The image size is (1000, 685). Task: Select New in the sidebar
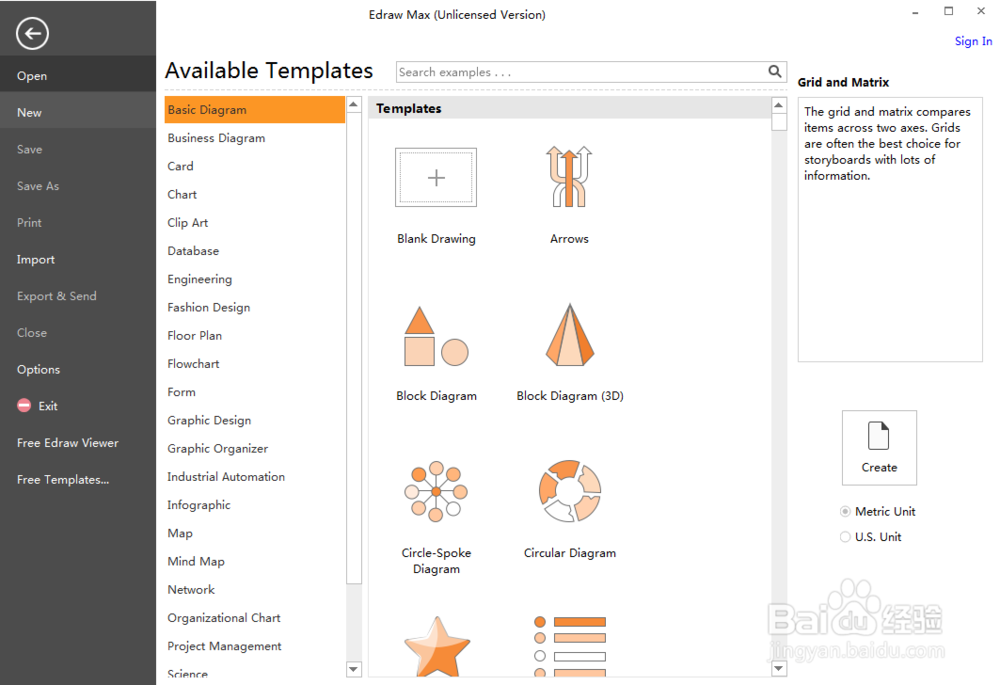coord(78,113)
